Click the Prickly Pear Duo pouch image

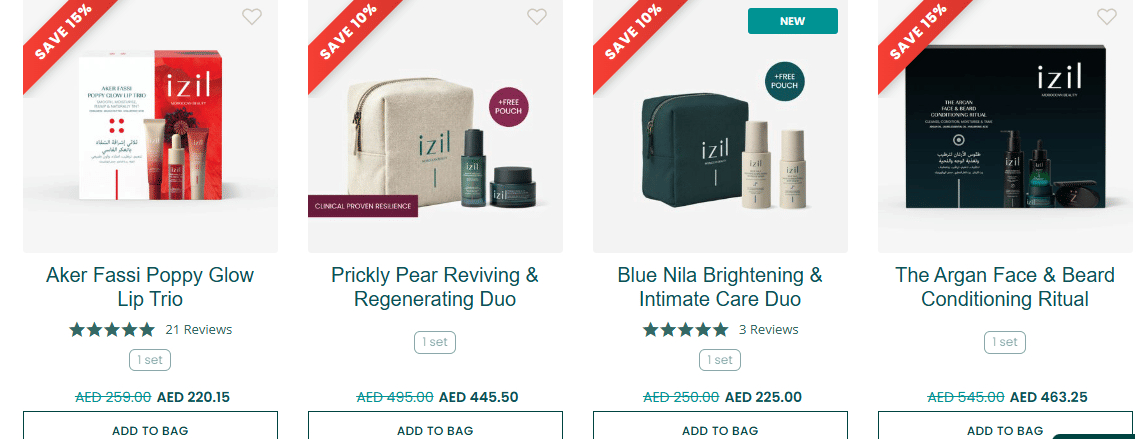400,140
